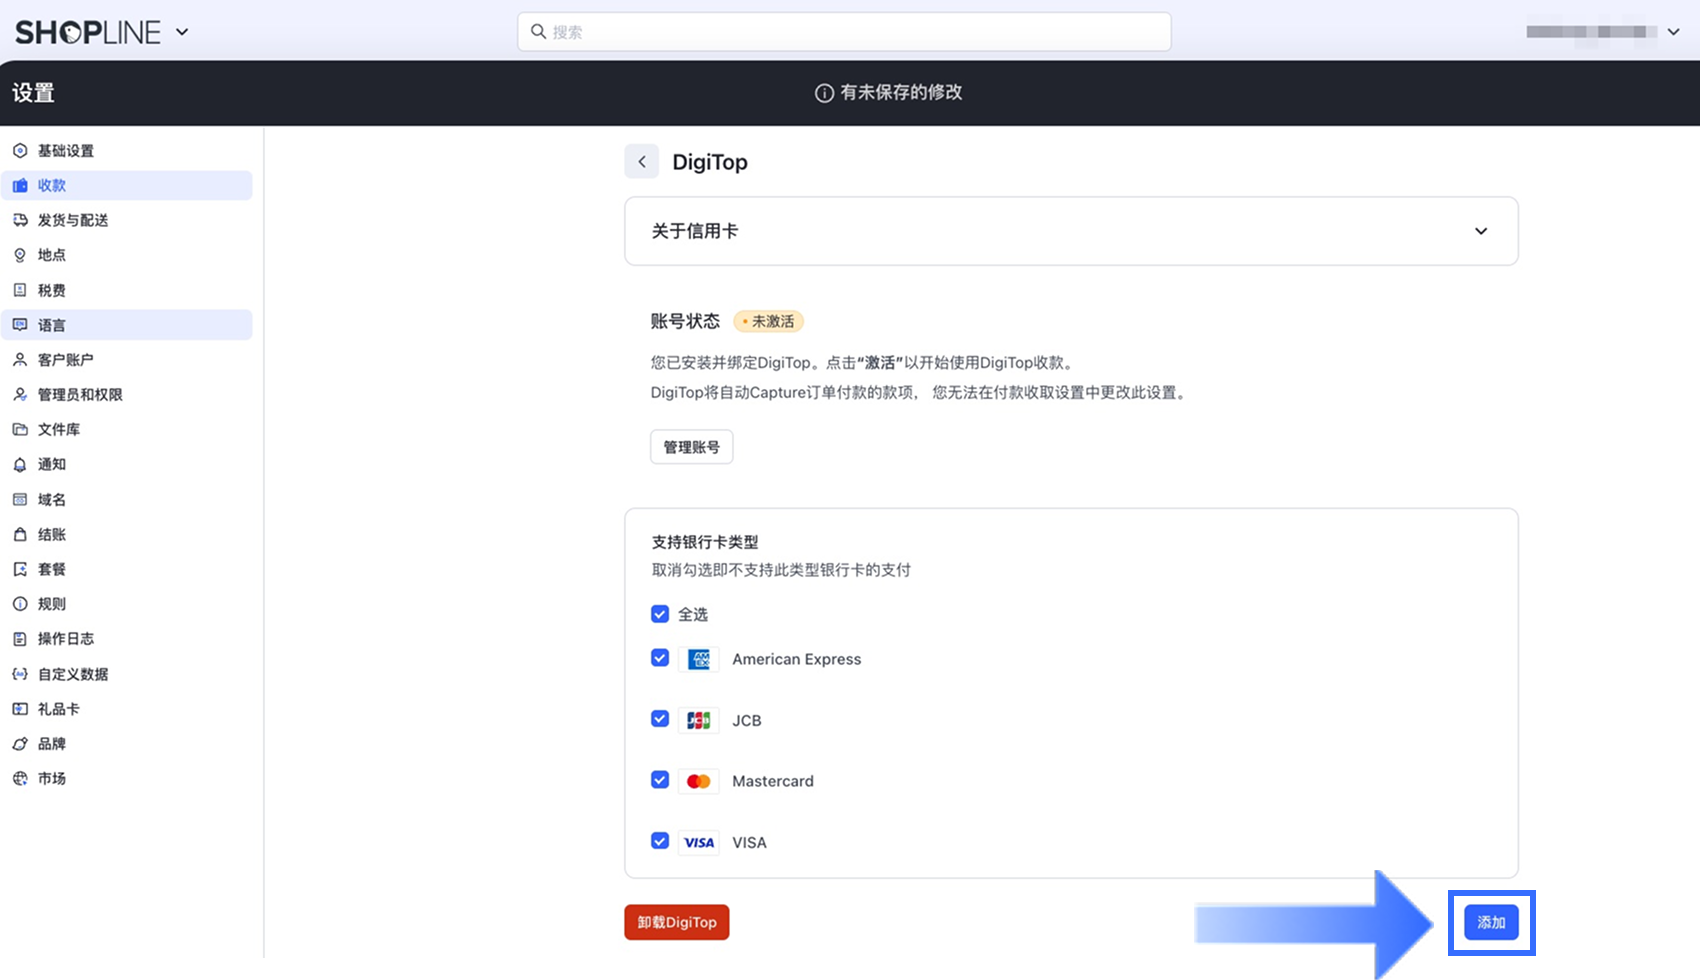The image size is (1700, 980).
Task: Click the 礼品卡 gift card icon
Action: tap(20, 709)
